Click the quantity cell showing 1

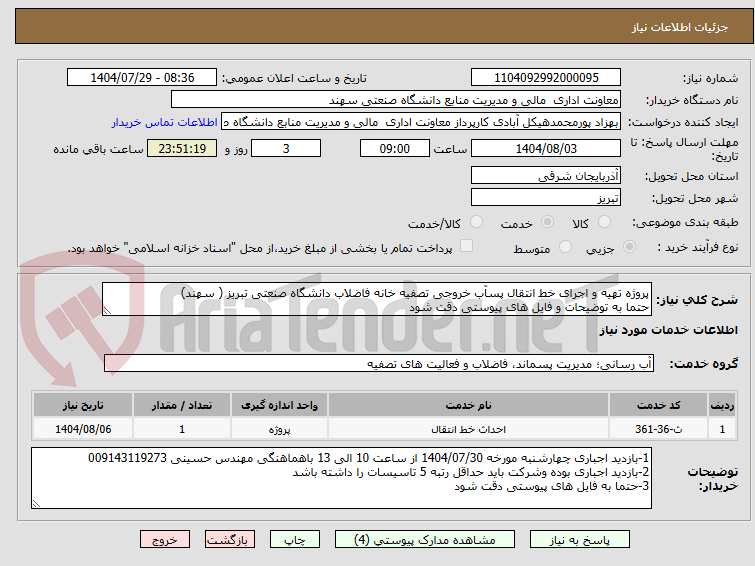[182, 429]
